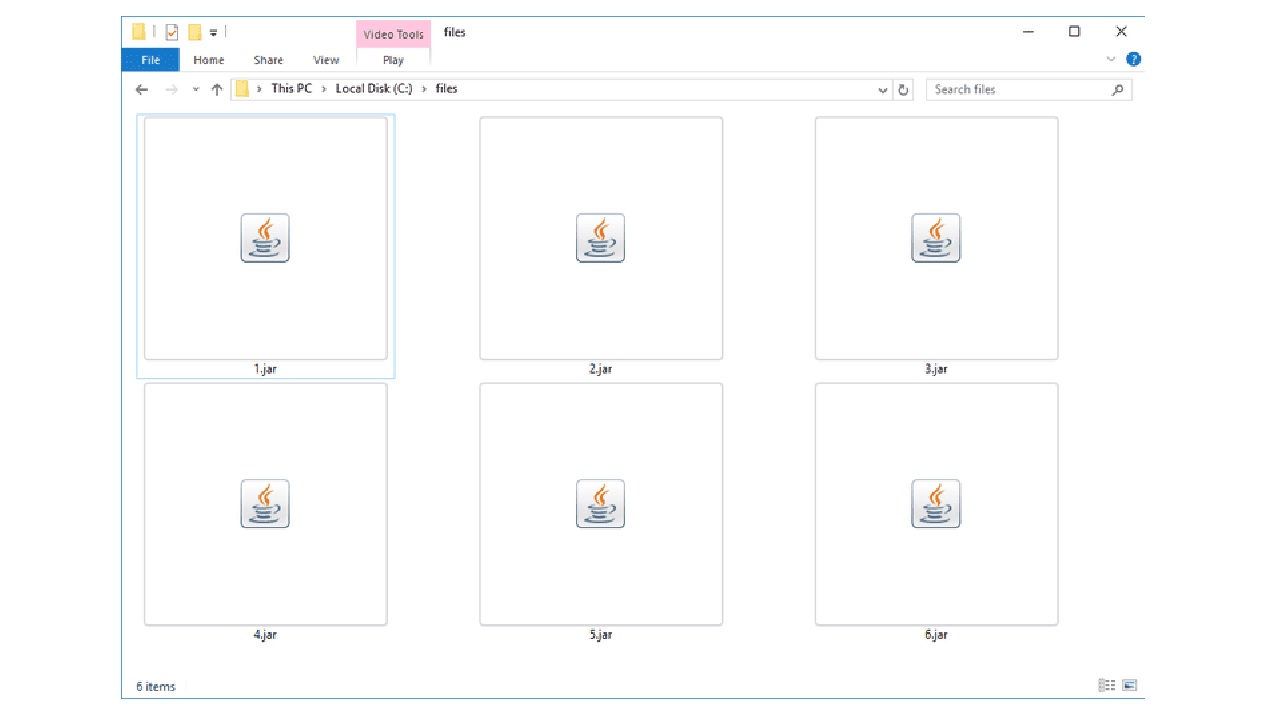
Task: Minimize the files window
Action: click(1028, 32)
